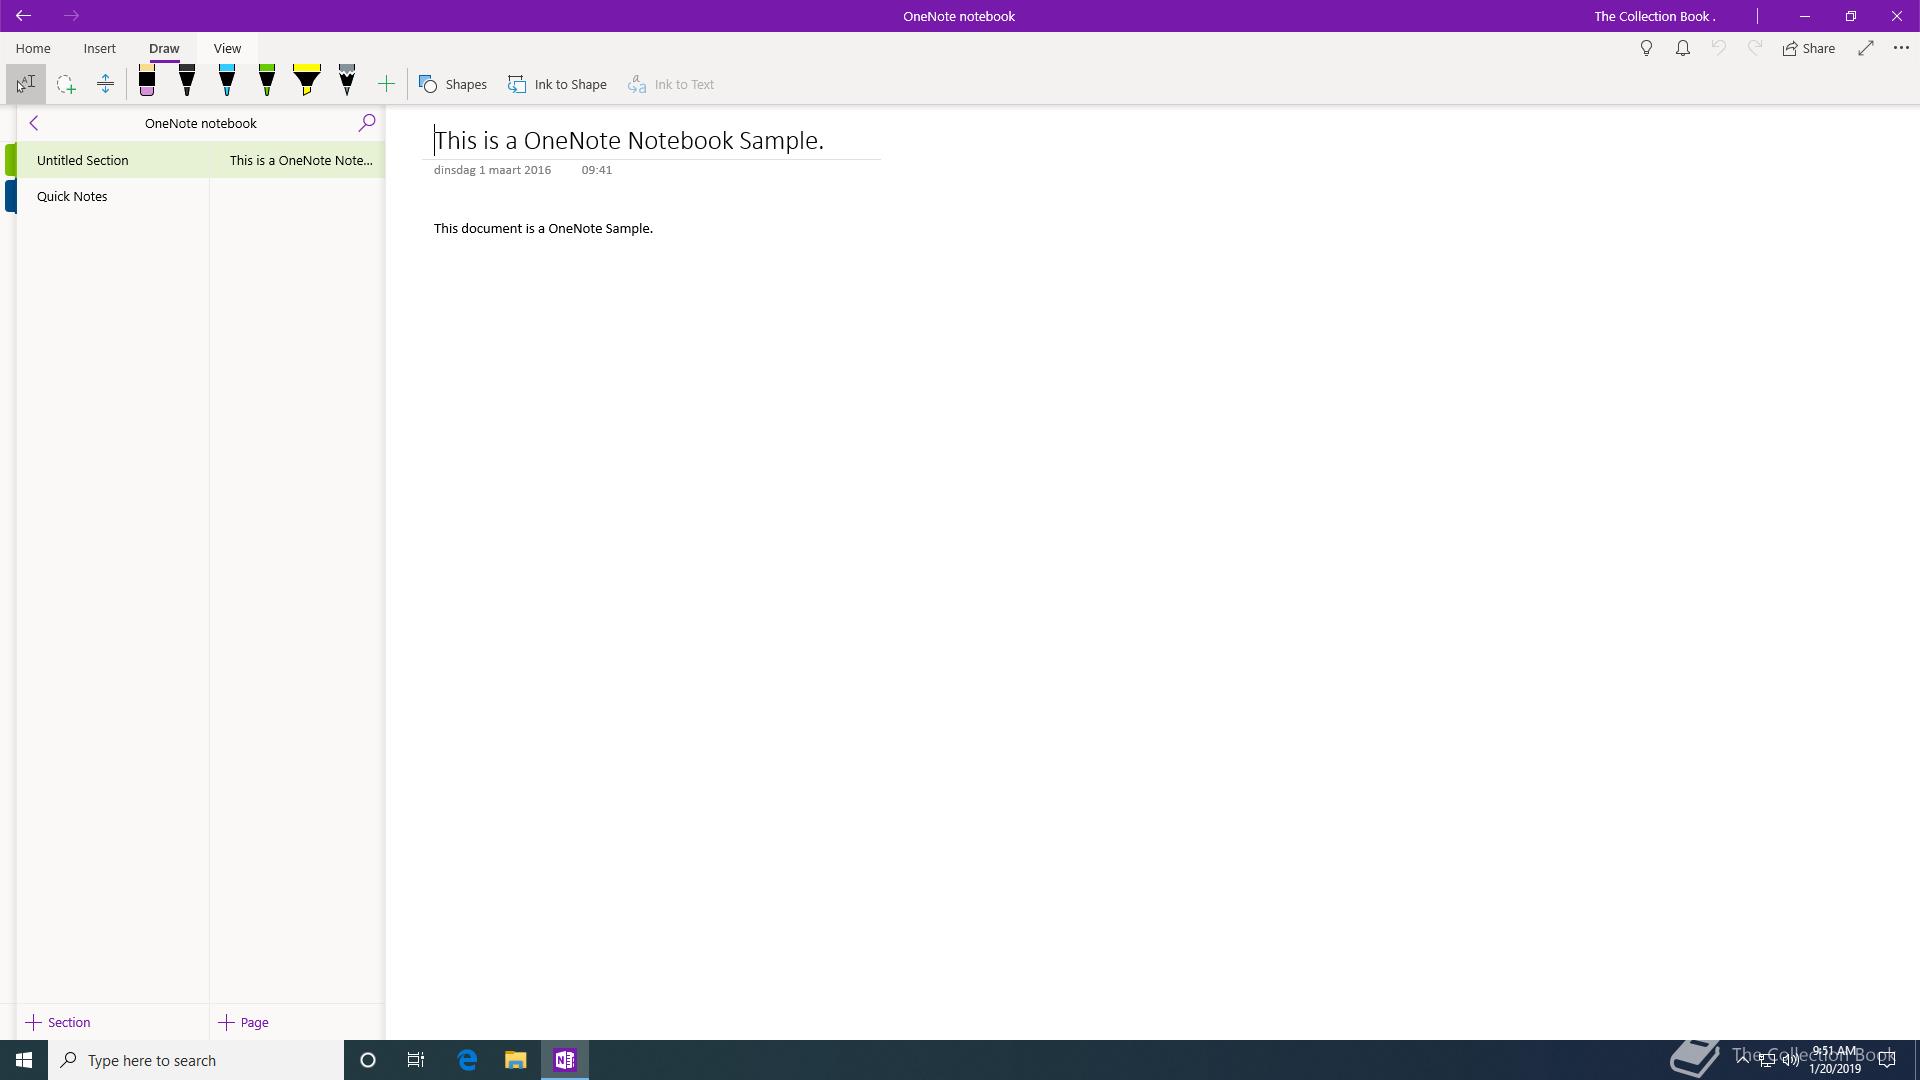
Task: Open File Explorer from taskbar
Action: [x=515, y=1060]
